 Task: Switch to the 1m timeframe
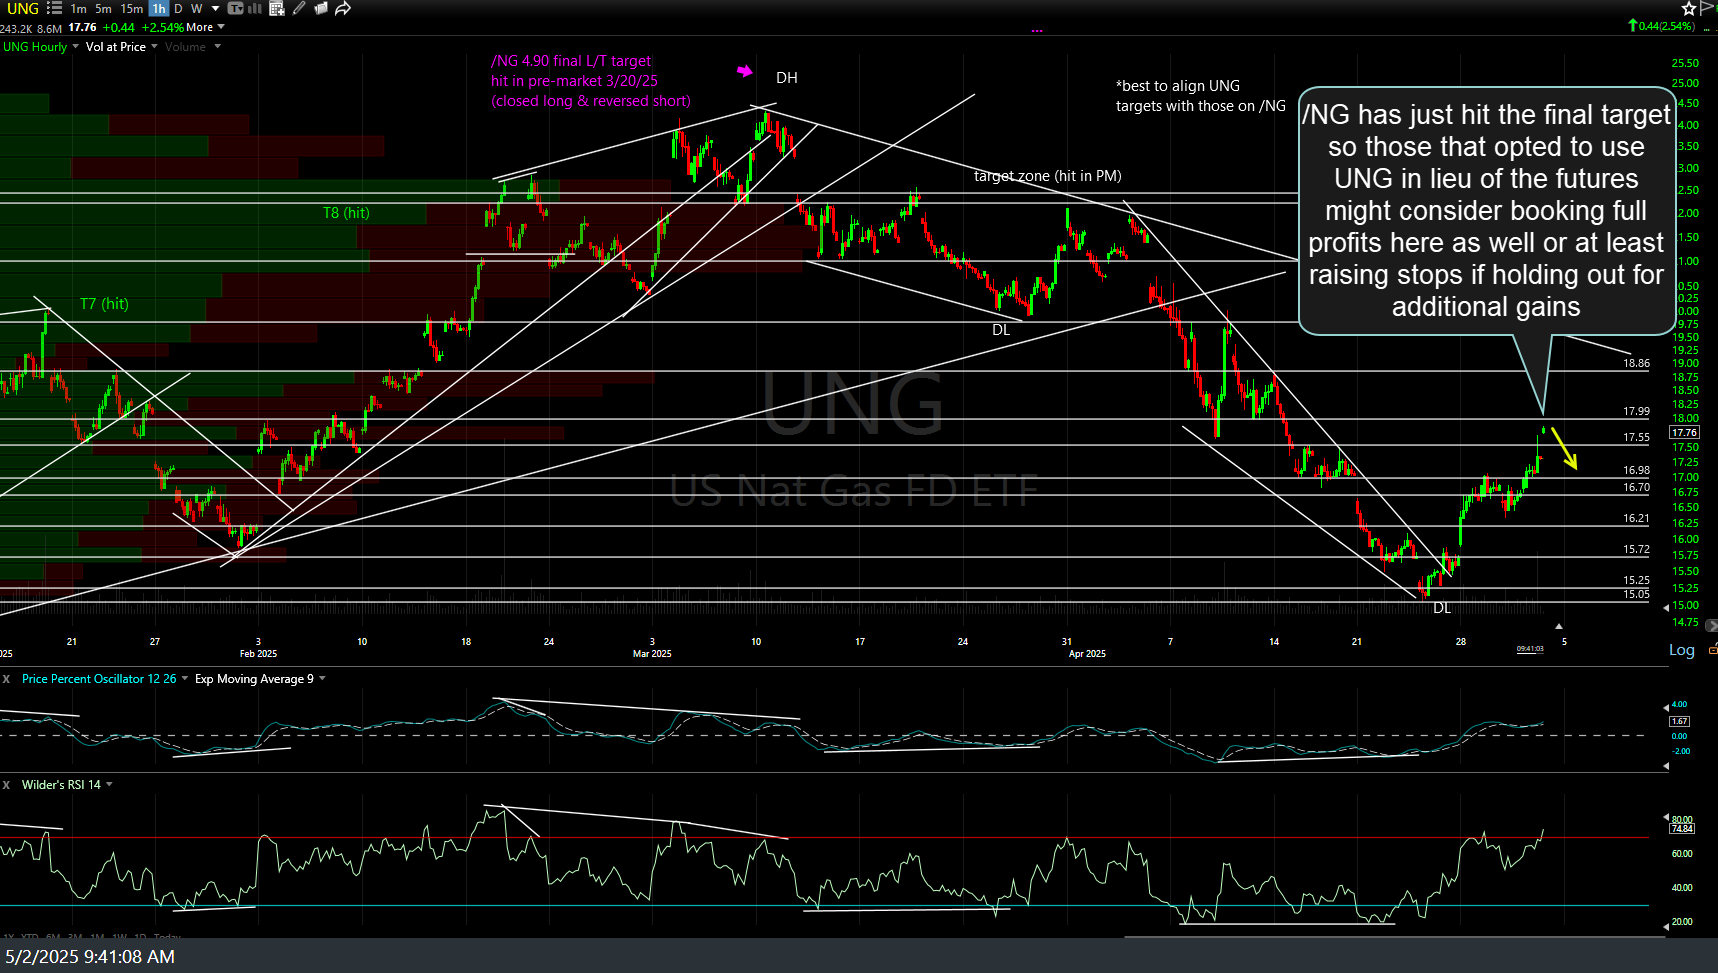click(x=78, y=8)
